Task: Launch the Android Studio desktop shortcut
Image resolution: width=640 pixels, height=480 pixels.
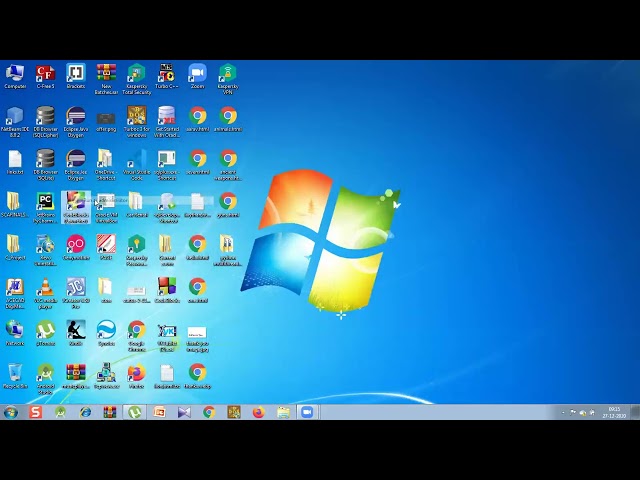Action: [45, 379]
